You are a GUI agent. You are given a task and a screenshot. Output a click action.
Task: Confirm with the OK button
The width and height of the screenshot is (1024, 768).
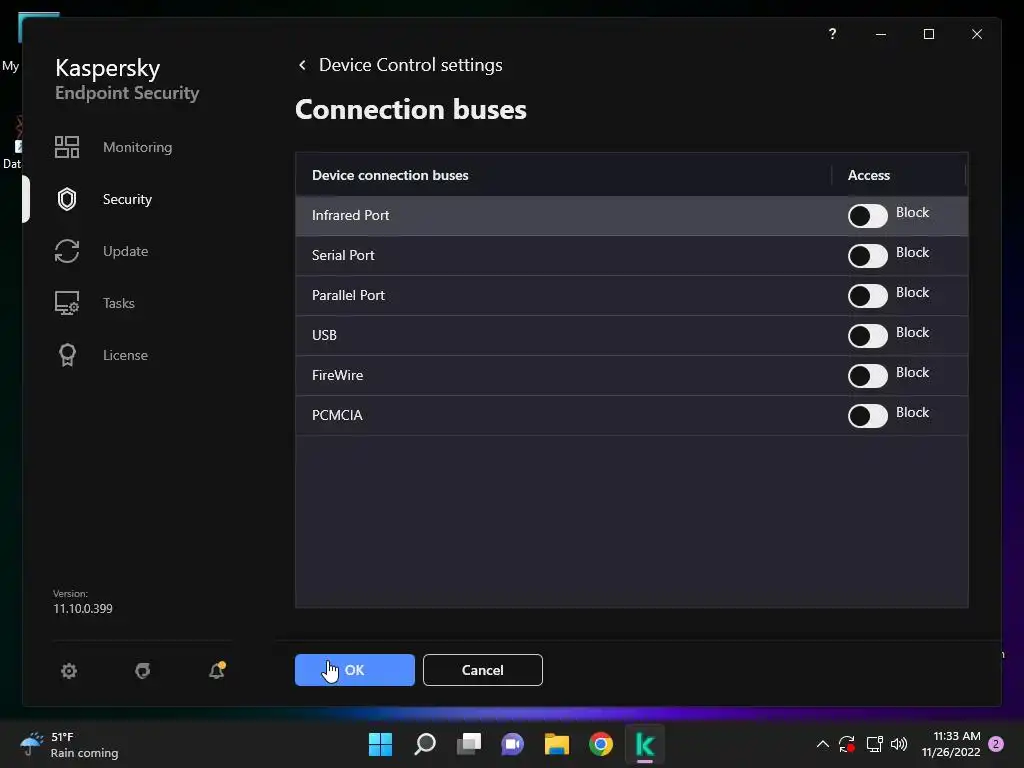[355, 670]
